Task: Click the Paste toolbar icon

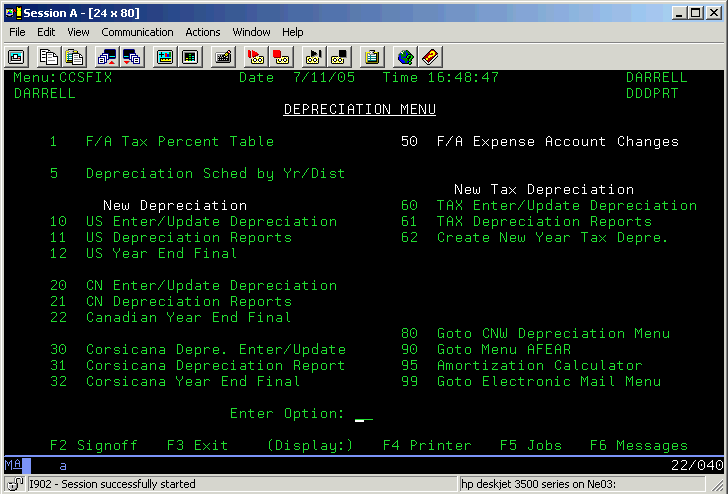Action: tap(75, 56)
